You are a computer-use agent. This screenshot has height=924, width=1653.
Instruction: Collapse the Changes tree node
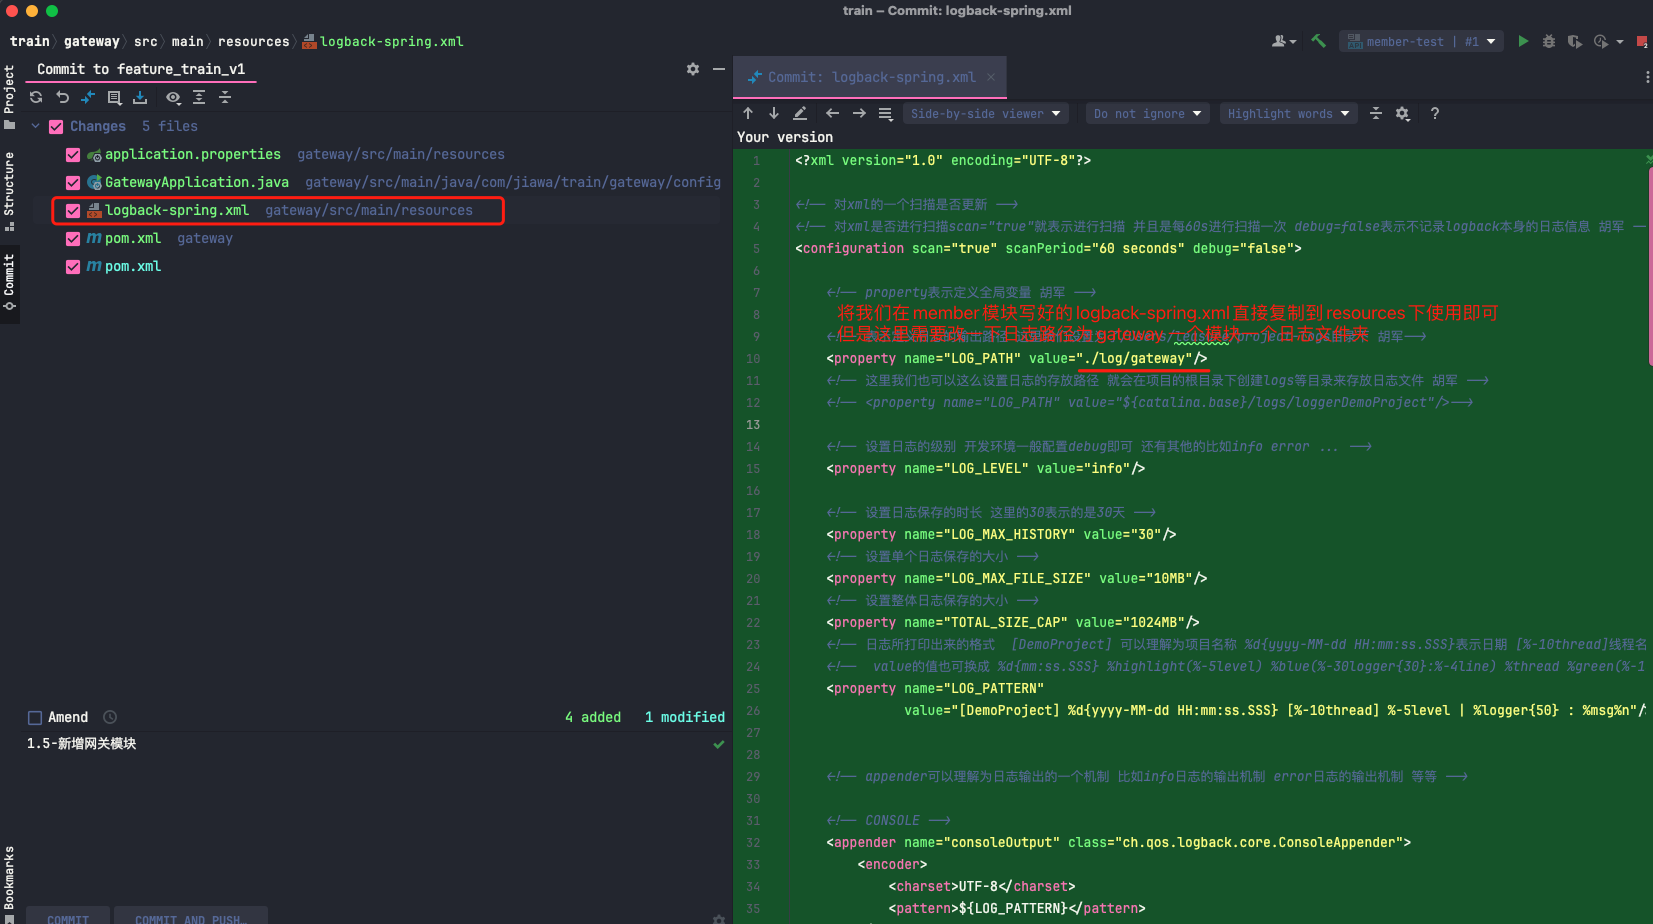pyautogui.click(x=36, y=126)
